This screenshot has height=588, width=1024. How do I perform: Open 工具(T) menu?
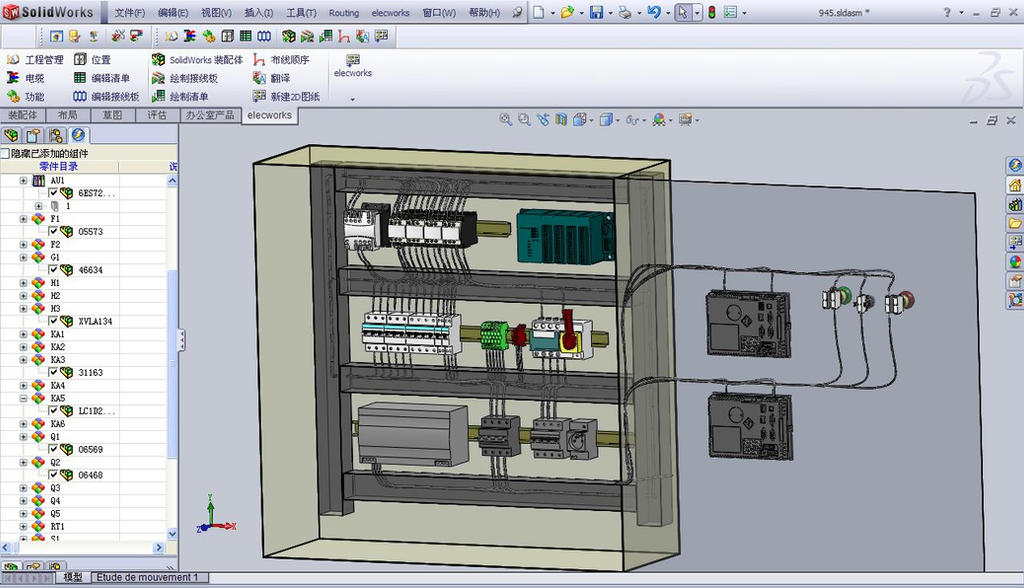(x=301, y=12)
